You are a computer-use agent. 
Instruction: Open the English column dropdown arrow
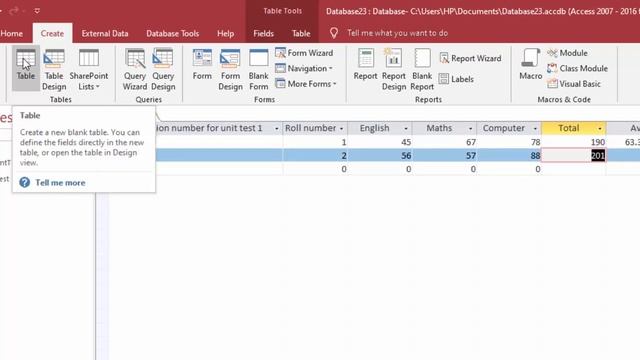point(406,129)
